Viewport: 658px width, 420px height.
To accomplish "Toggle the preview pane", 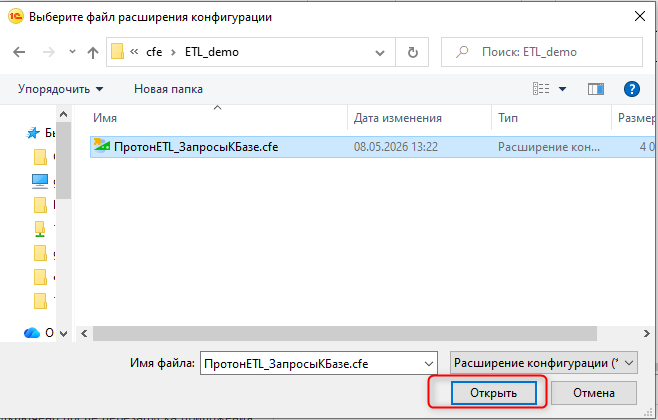I will (595, 89).
